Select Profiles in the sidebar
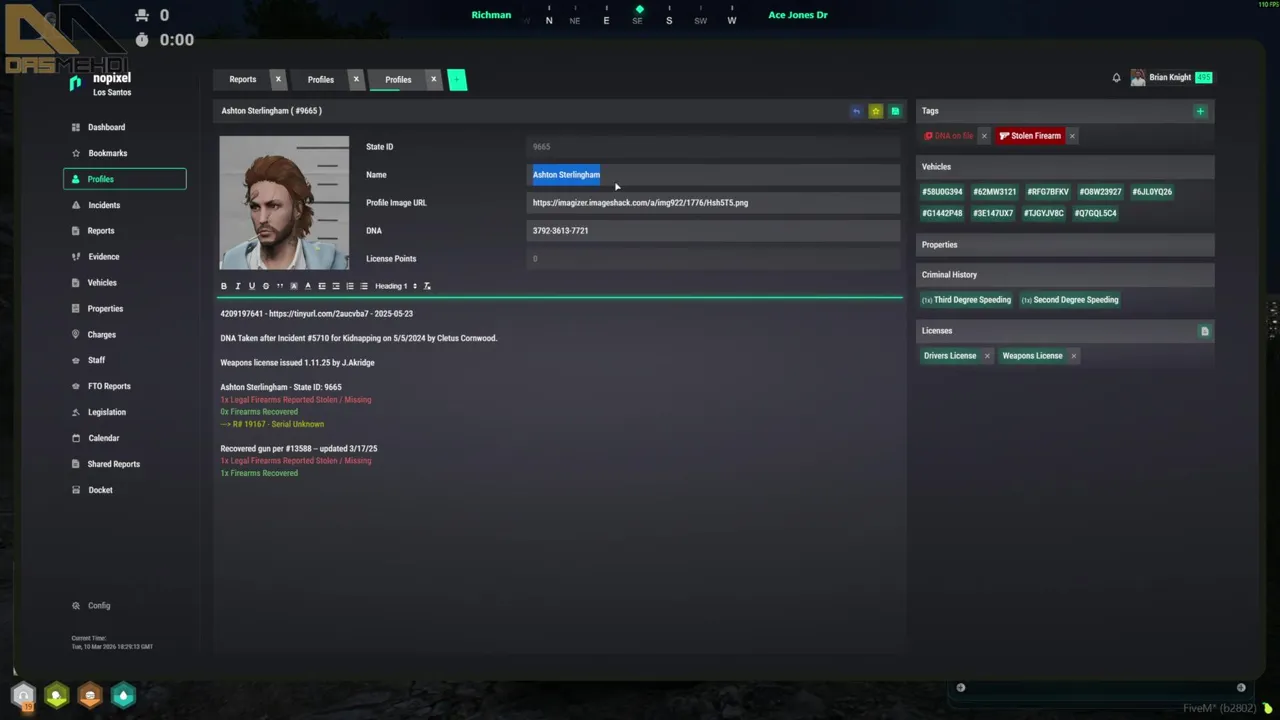Image resolution: width=1280 pixels, height=720 pixels. click(125, 179)
